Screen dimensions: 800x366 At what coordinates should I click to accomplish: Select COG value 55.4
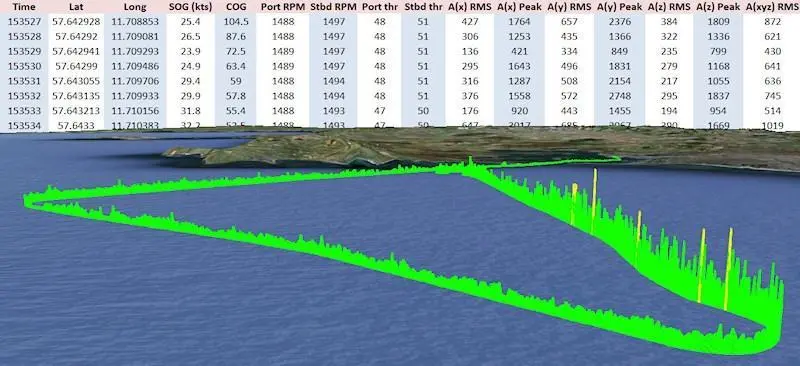coord(236,111)
